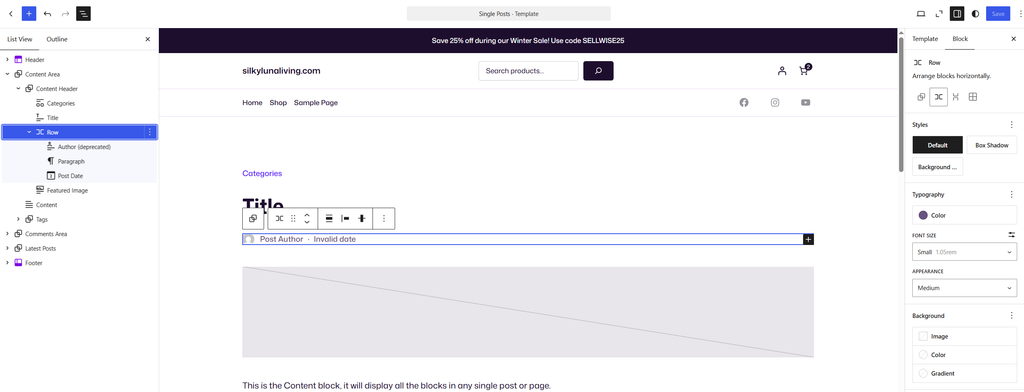Switch to the Block sidebar tab
The width and height of the screenshot is (1024, 392).
[960, 39]
